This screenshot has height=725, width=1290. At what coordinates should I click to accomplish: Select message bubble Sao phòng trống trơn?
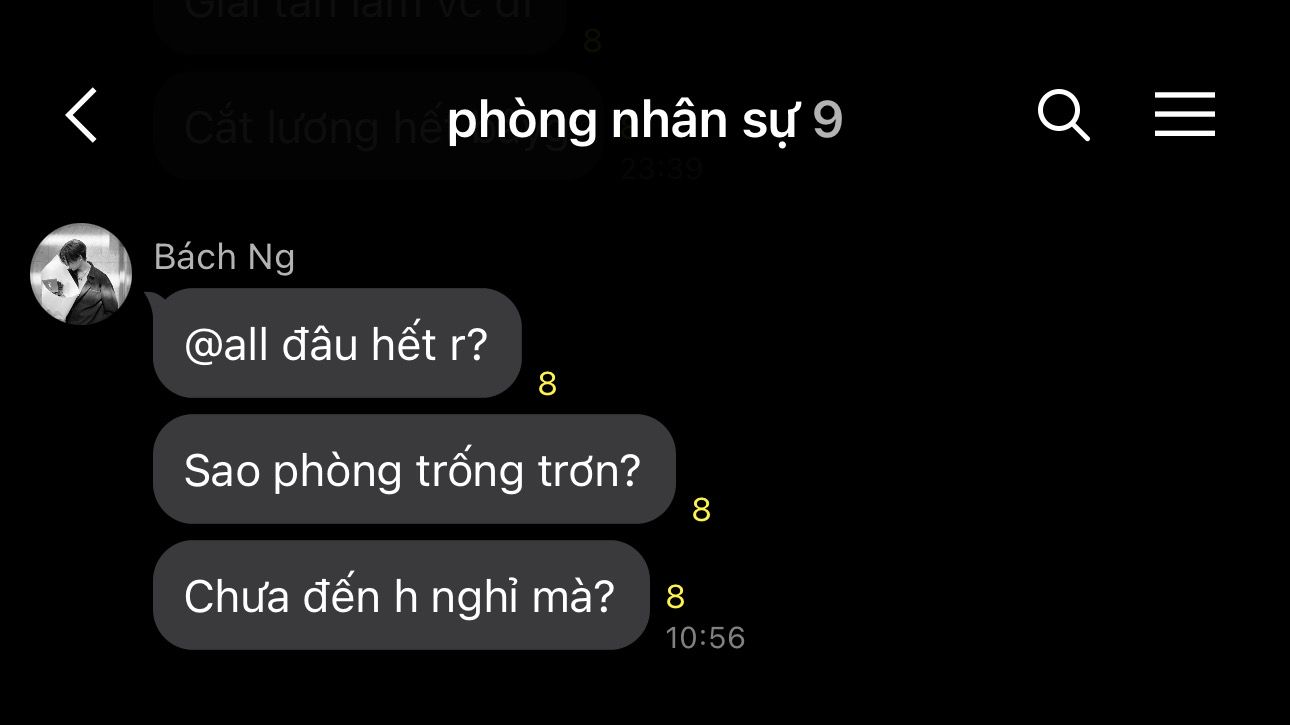[x=414, y=469]
